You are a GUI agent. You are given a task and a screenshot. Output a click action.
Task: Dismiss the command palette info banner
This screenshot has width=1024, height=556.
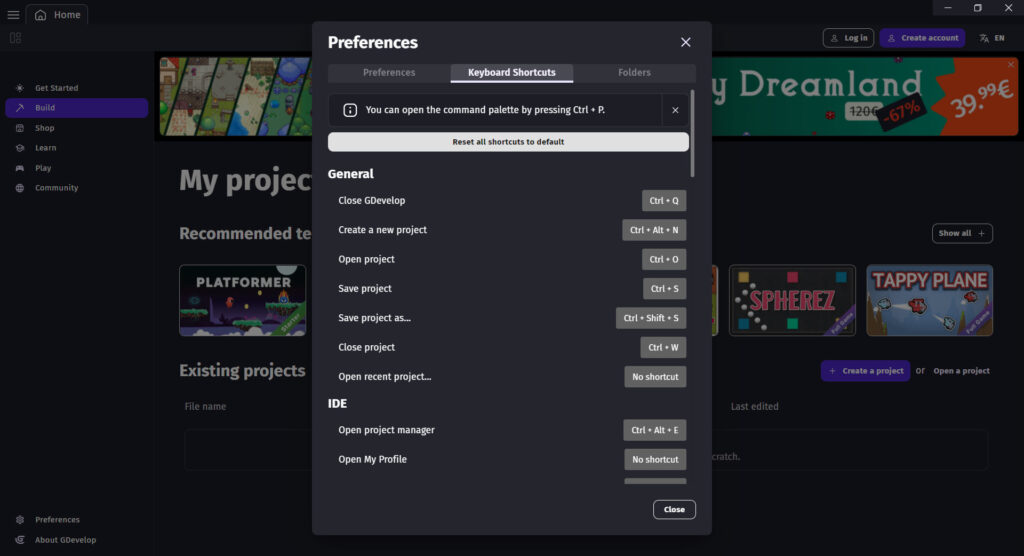675,110
